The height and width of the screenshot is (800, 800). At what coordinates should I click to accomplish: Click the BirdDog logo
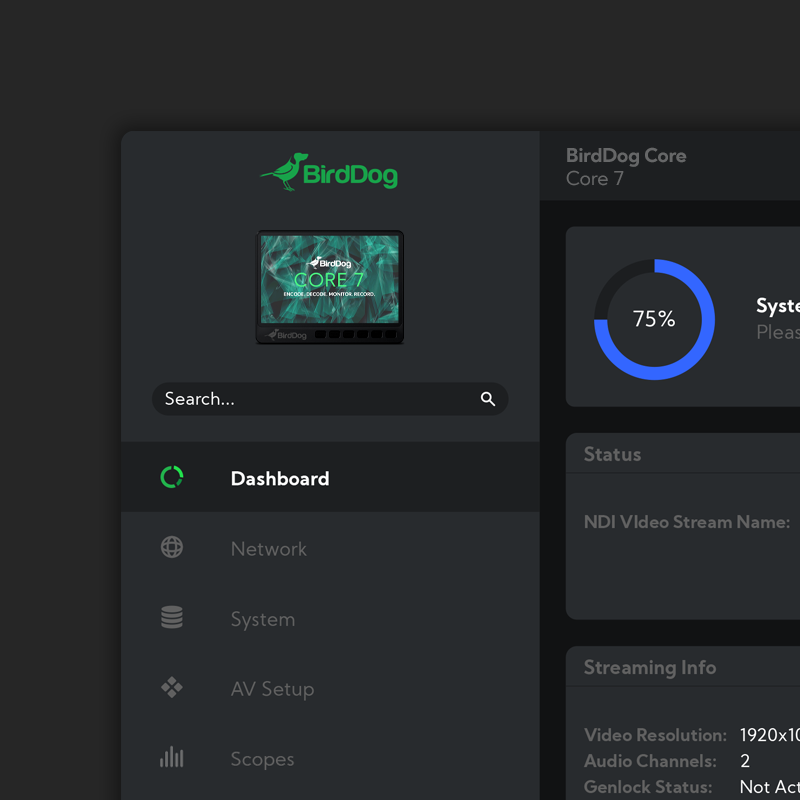[x=329, y=172]
